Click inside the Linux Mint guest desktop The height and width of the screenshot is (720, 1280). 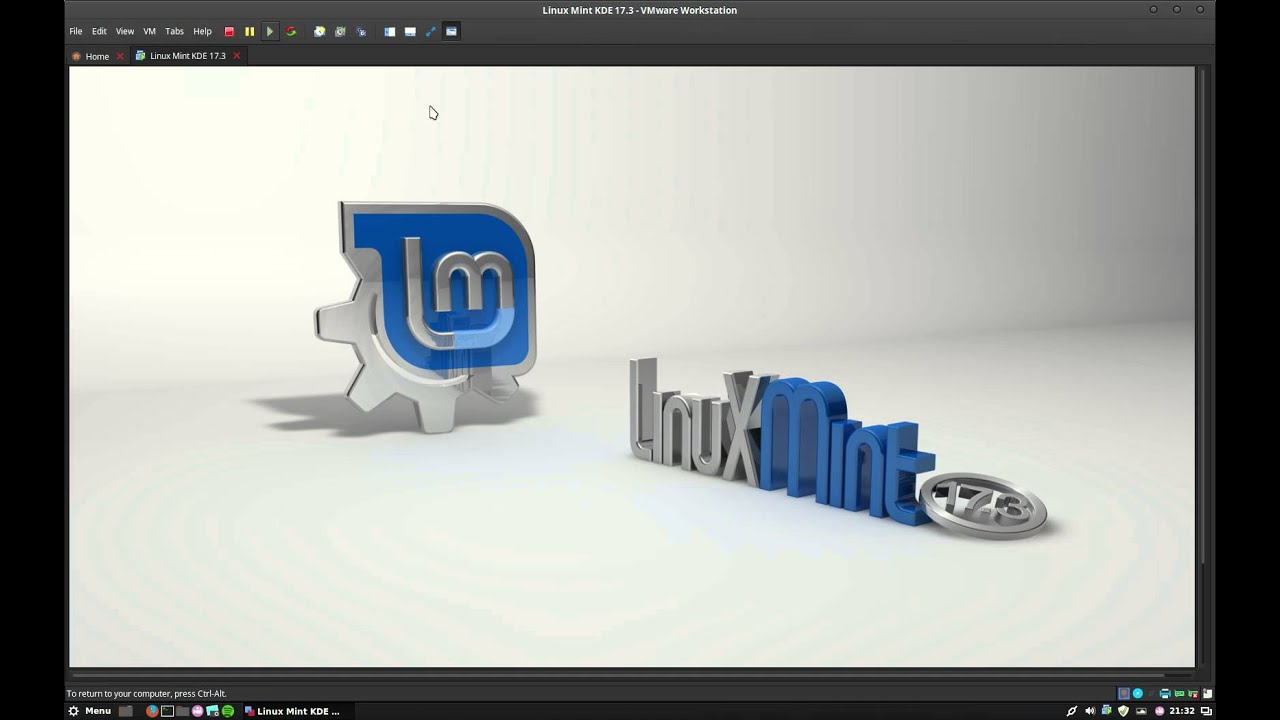pos(632,366)
